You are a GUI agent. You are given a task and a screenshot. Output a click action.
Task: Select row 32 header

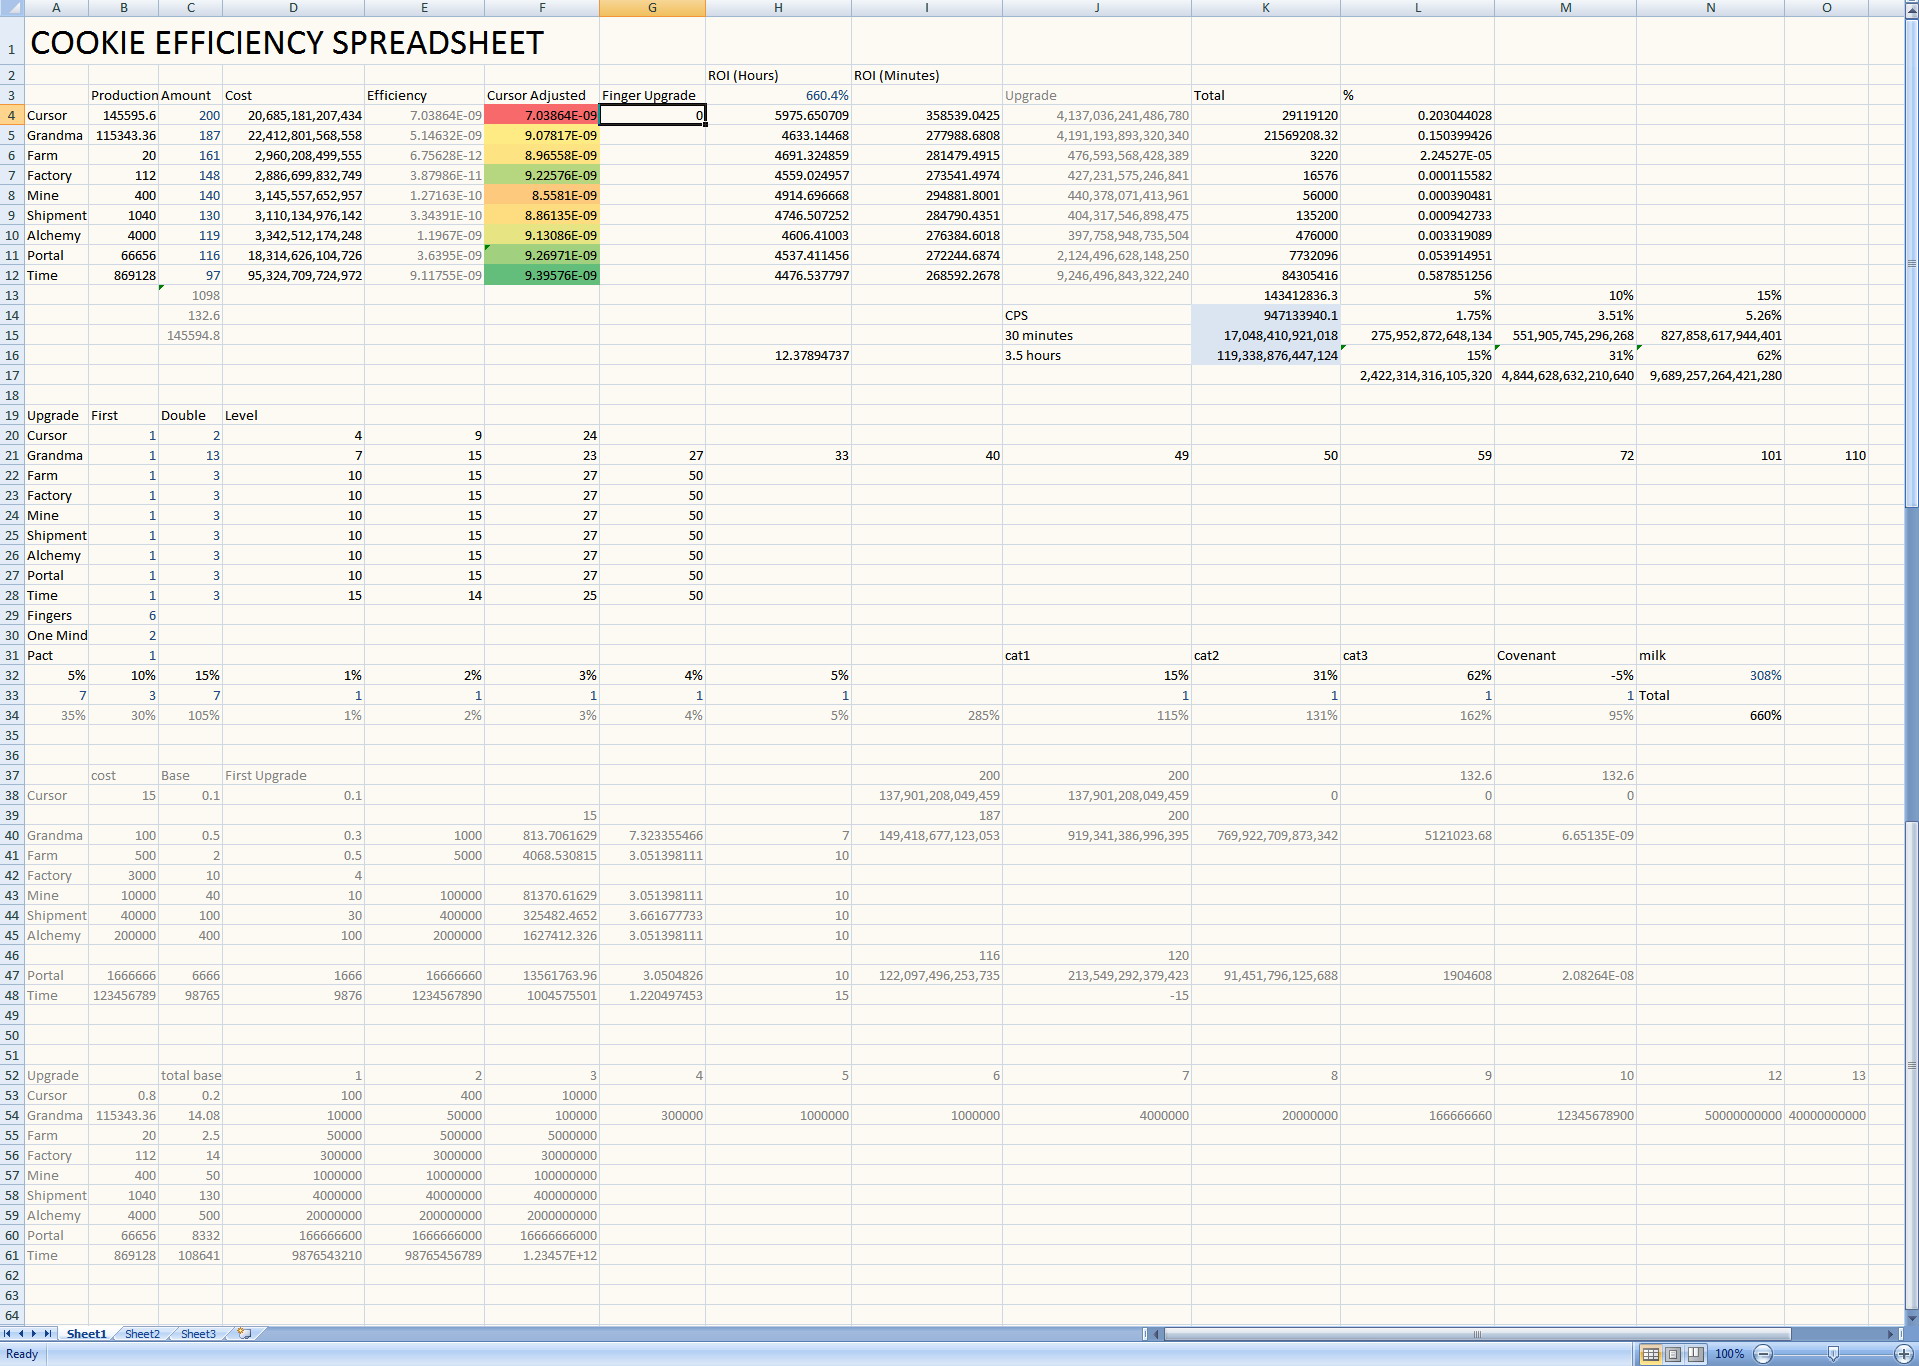(12, 675)
